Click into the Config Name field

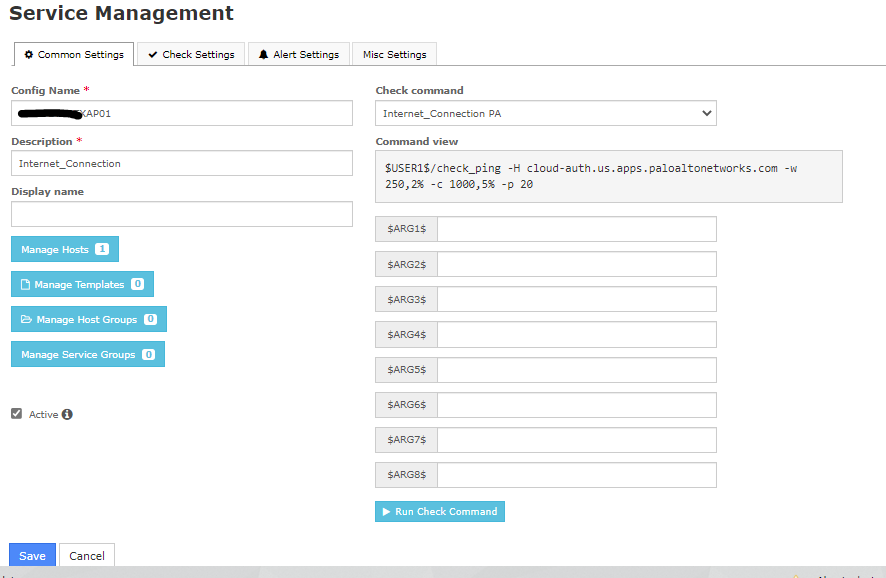pyautogui.click(x=182, y=113)
